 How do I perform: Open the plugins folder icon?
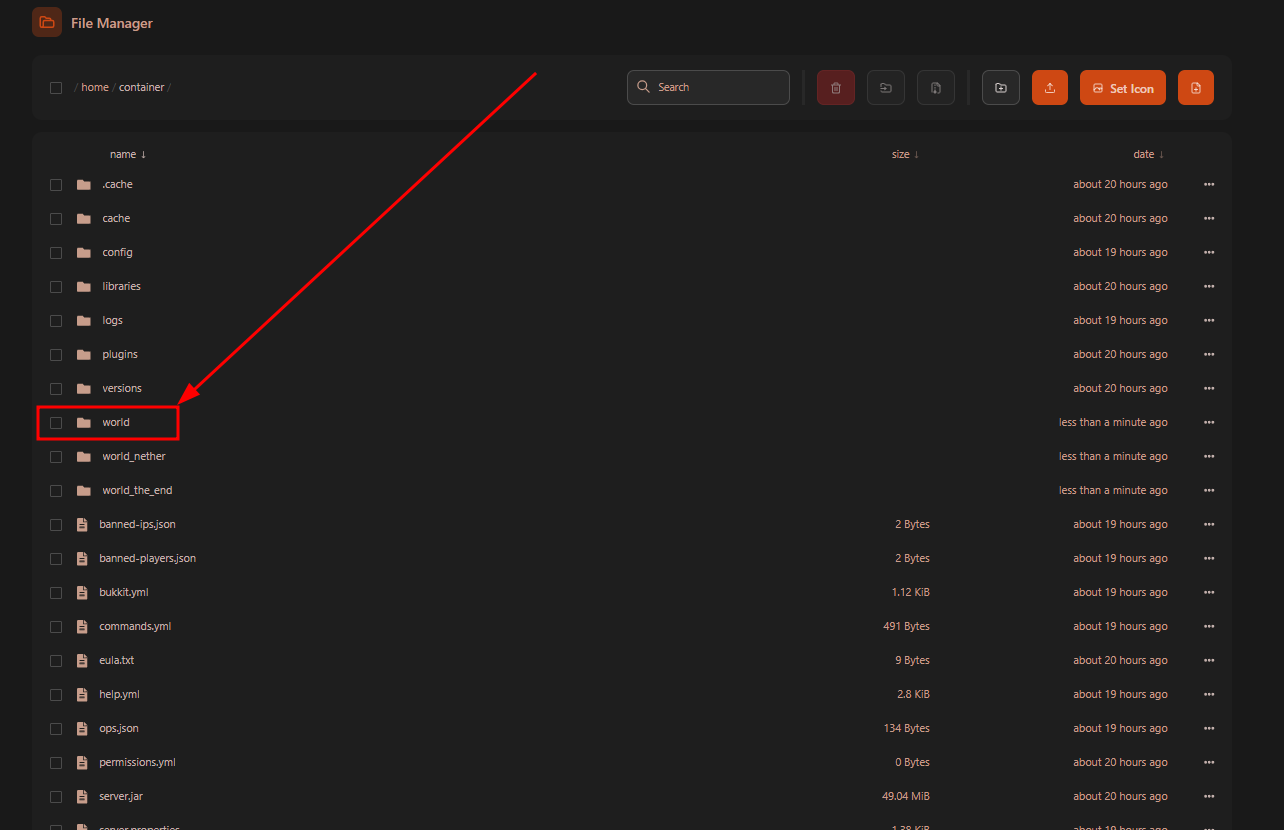[84, 354]
